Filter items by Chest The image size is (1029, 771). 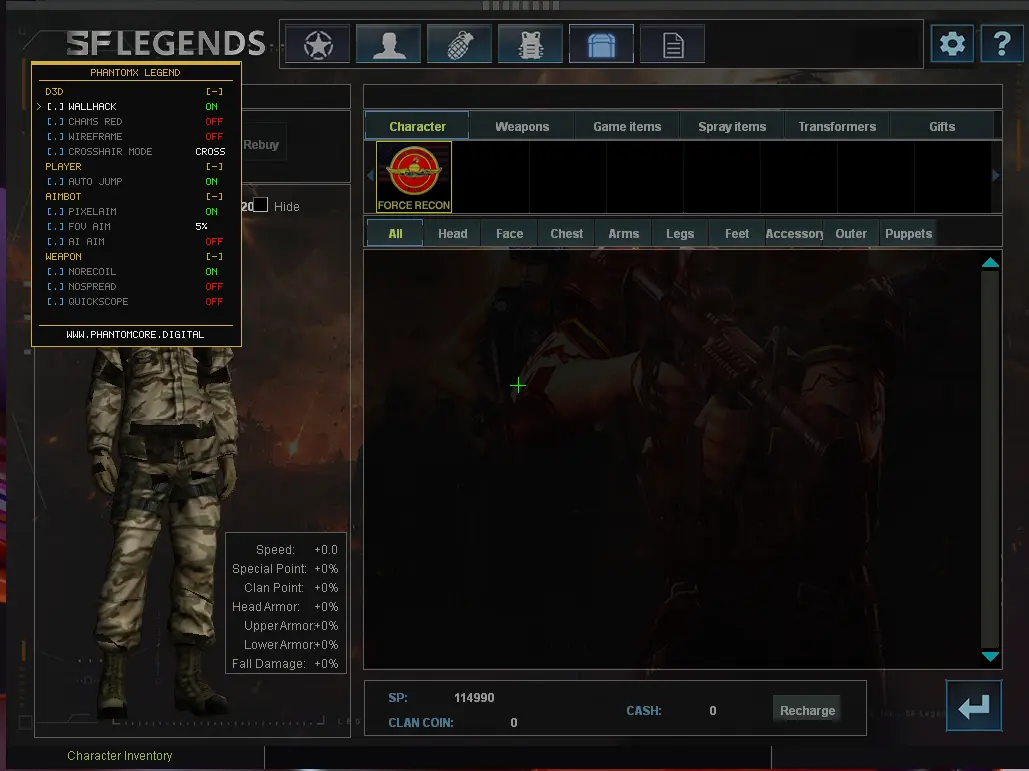click(566, 234)
